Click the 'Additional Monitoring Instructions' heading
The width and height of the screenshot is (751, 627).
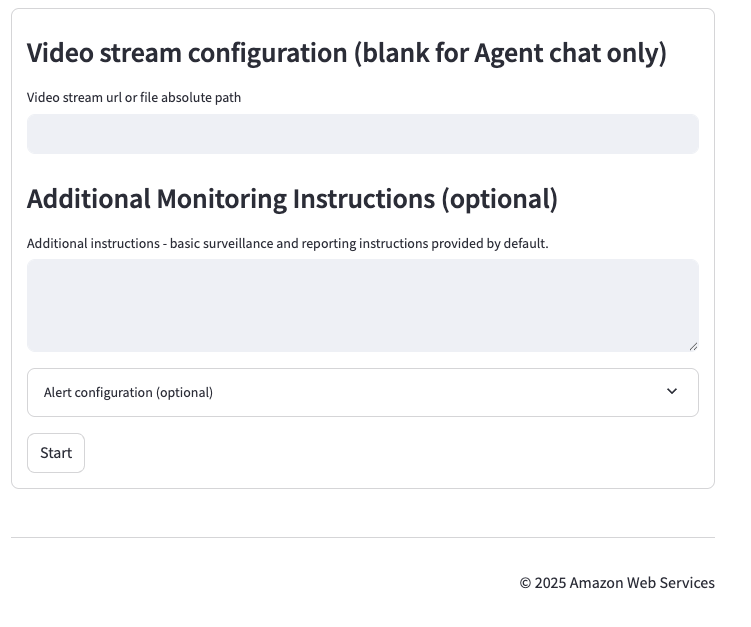pyautogui.click(x=230, y=199)
